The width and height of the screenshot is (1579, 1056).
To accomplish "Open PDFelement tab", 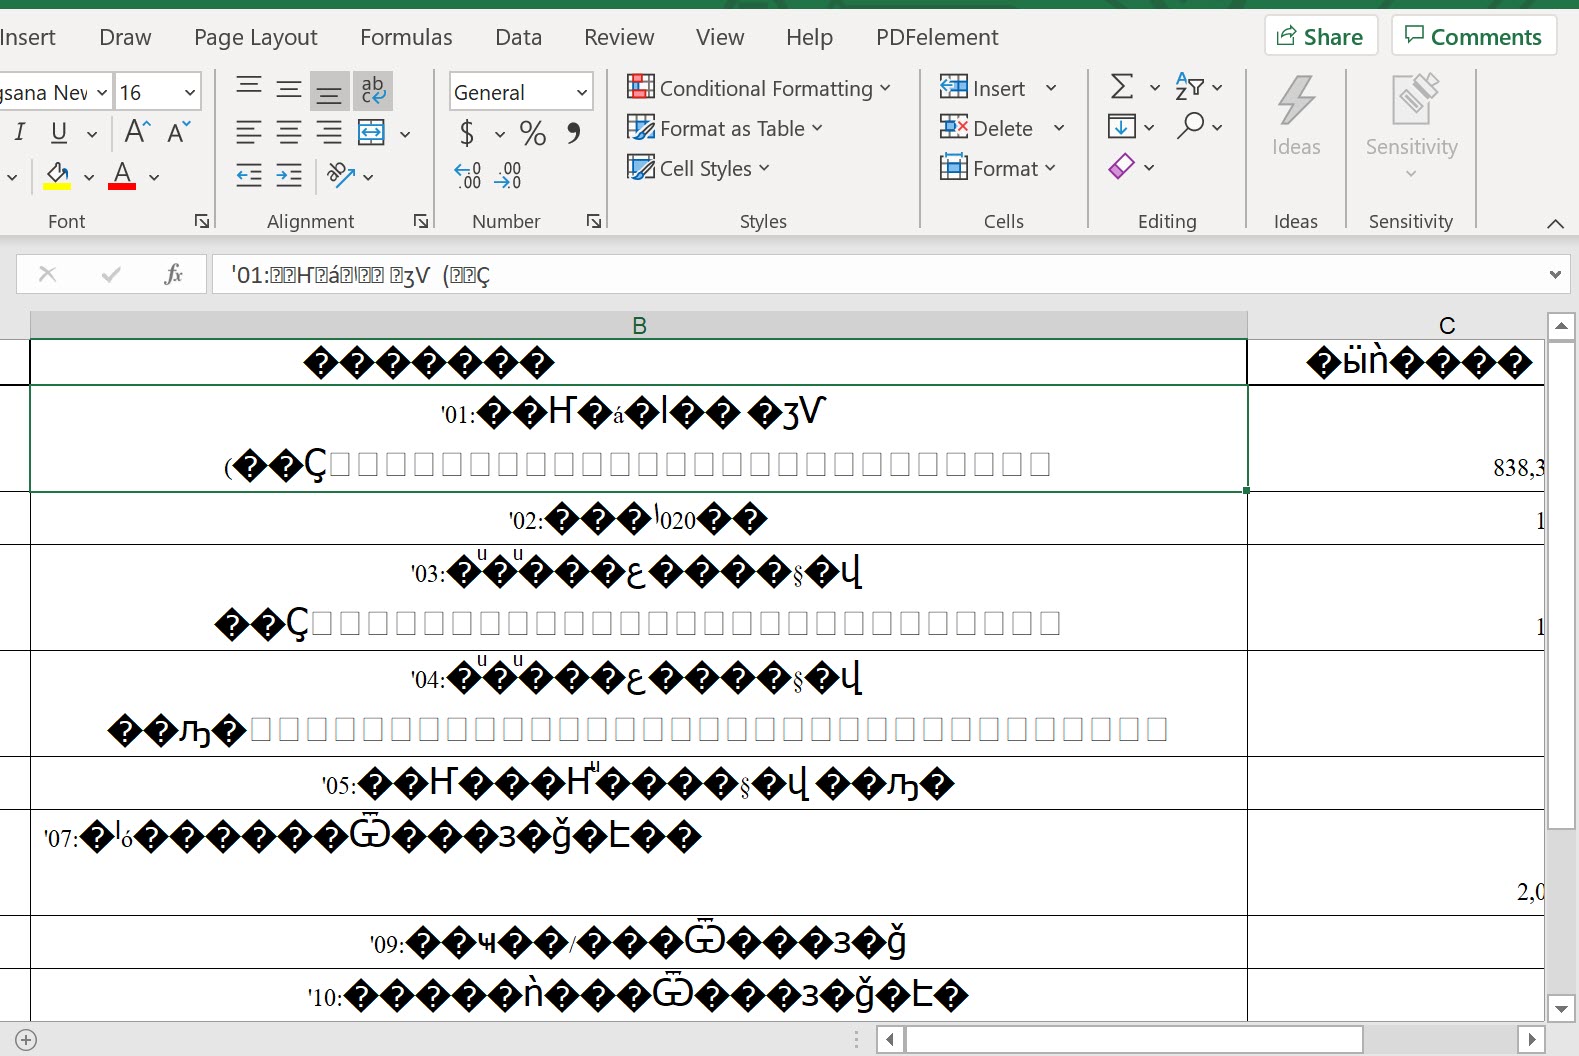I will point(937,37).
